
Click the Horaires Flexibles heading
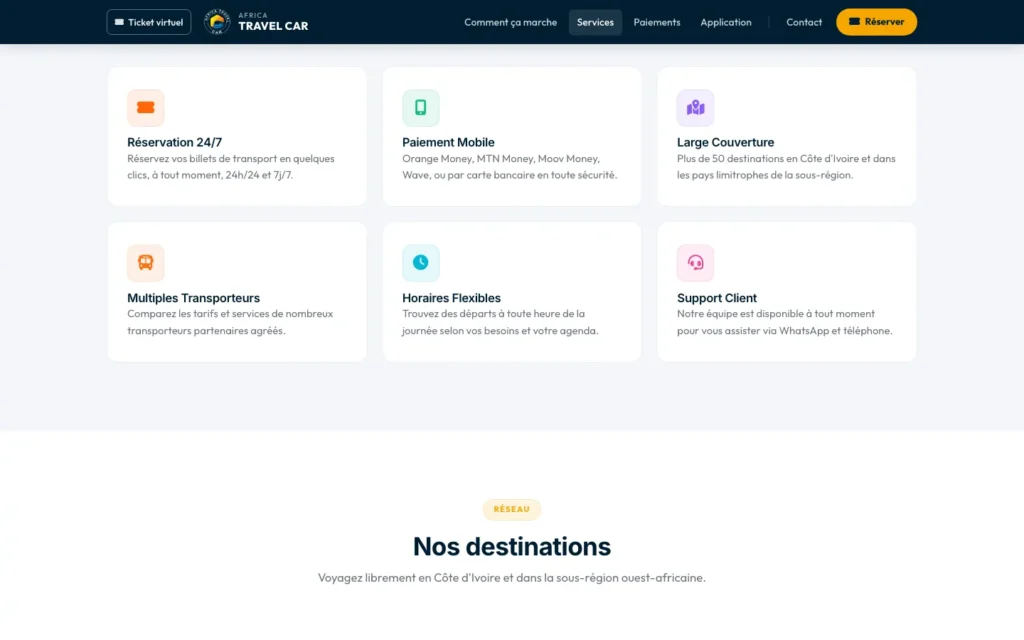[x=451, y=298]
